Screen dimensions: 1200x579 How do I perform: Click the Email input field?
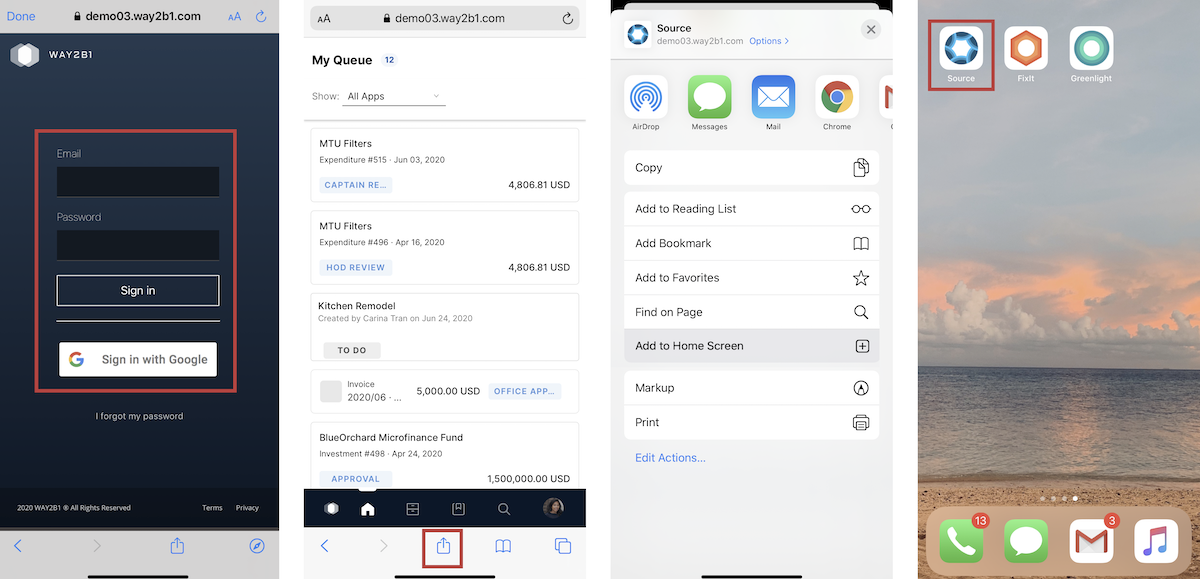138,182
